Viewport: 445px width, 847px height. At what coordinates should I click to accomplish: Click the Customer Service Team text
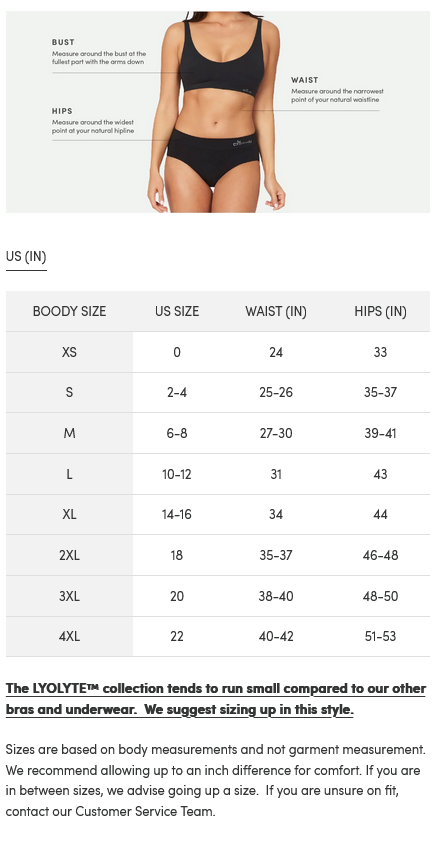pos(144,811)
